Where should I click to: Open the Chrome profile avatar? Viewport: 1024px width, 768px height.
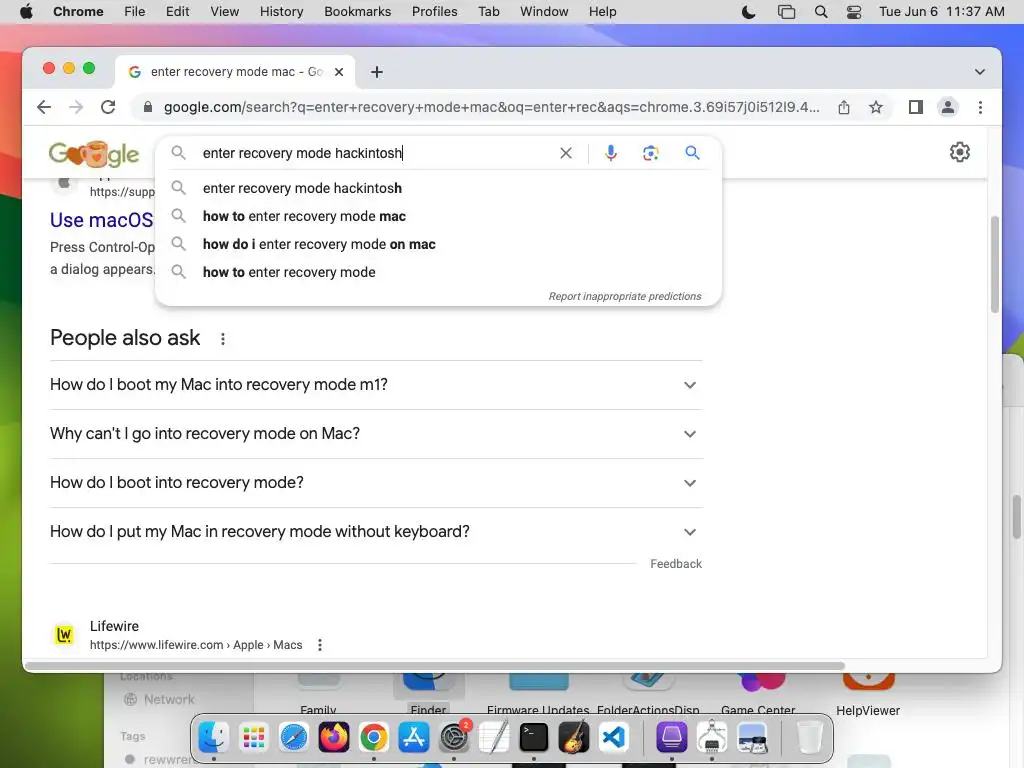pyautogui.click(x=948, y=107)
